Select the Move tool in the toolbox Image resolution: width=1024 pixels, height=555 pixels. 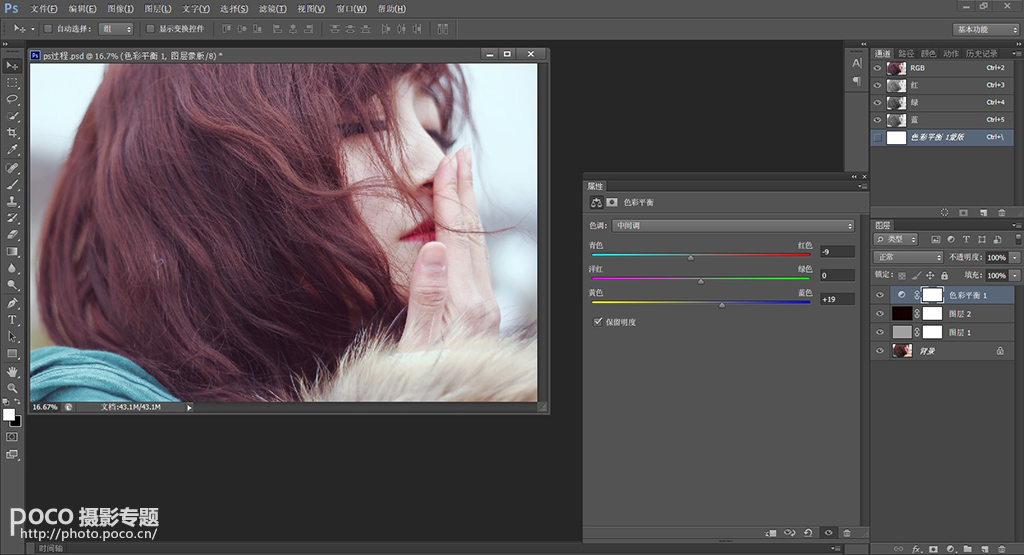pyautogui.click(x=12, y=66)
